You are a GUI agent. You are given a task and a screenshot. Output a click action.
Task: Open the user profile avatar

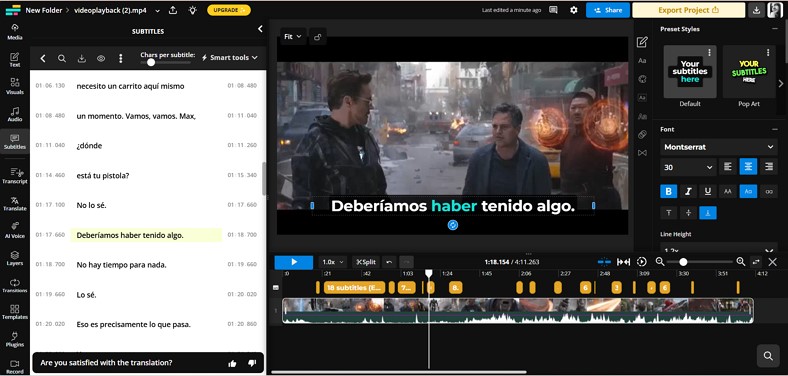(775, 10)
